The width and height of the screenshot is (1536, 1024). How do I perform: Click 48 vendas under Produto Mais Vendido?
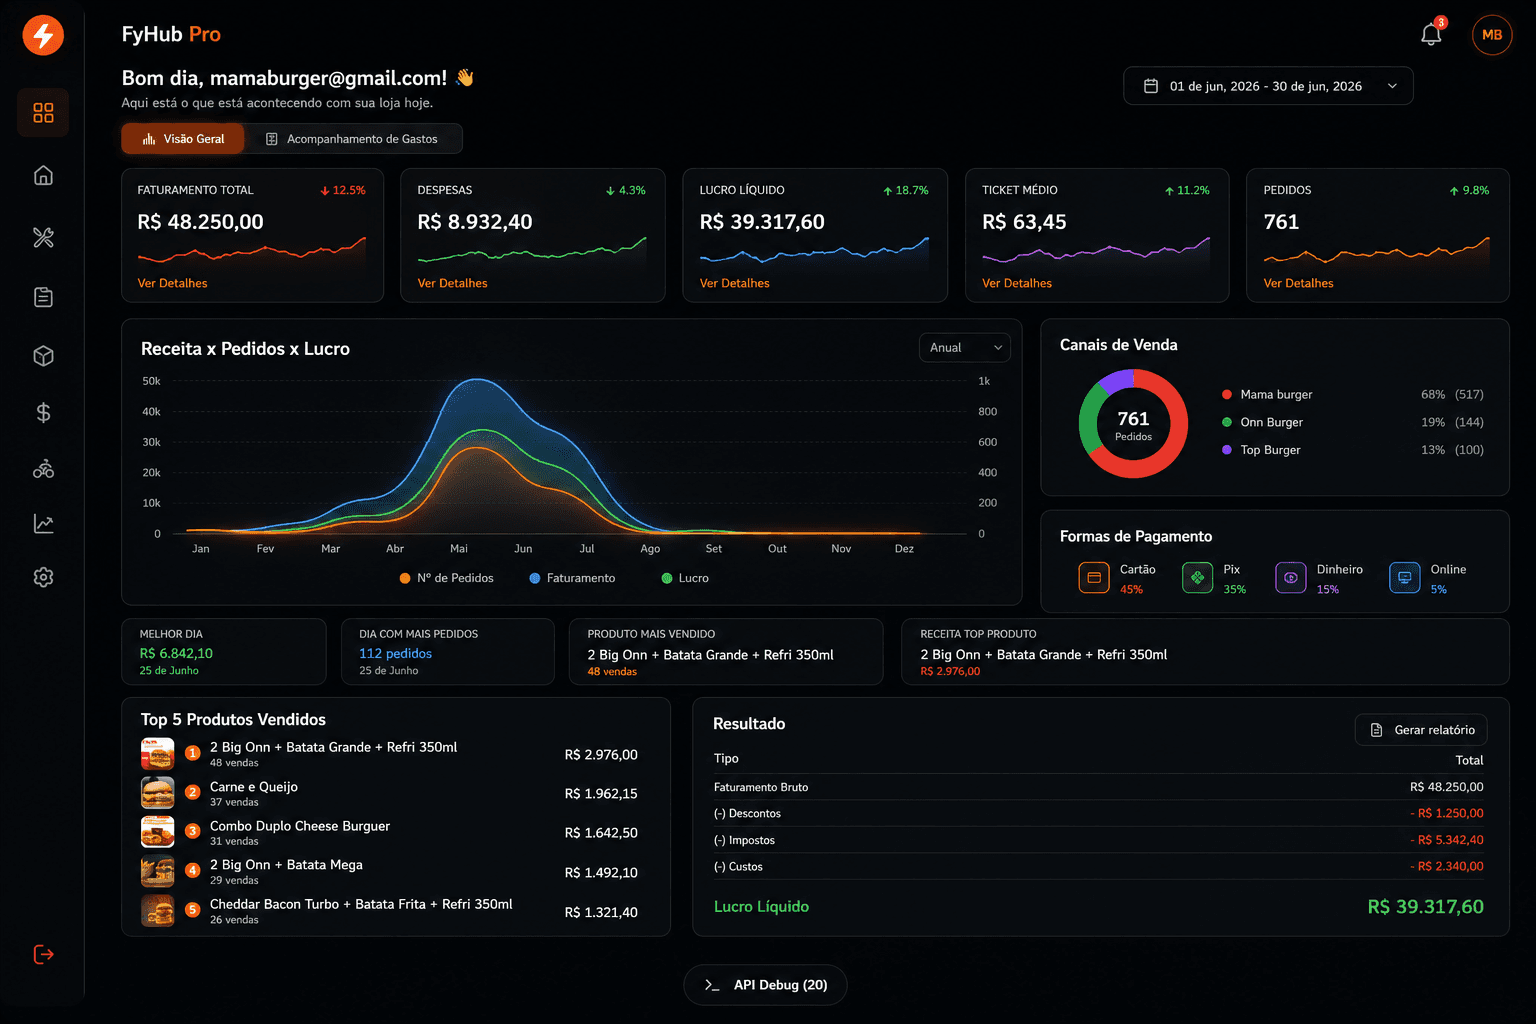click(x=612, y=672)
